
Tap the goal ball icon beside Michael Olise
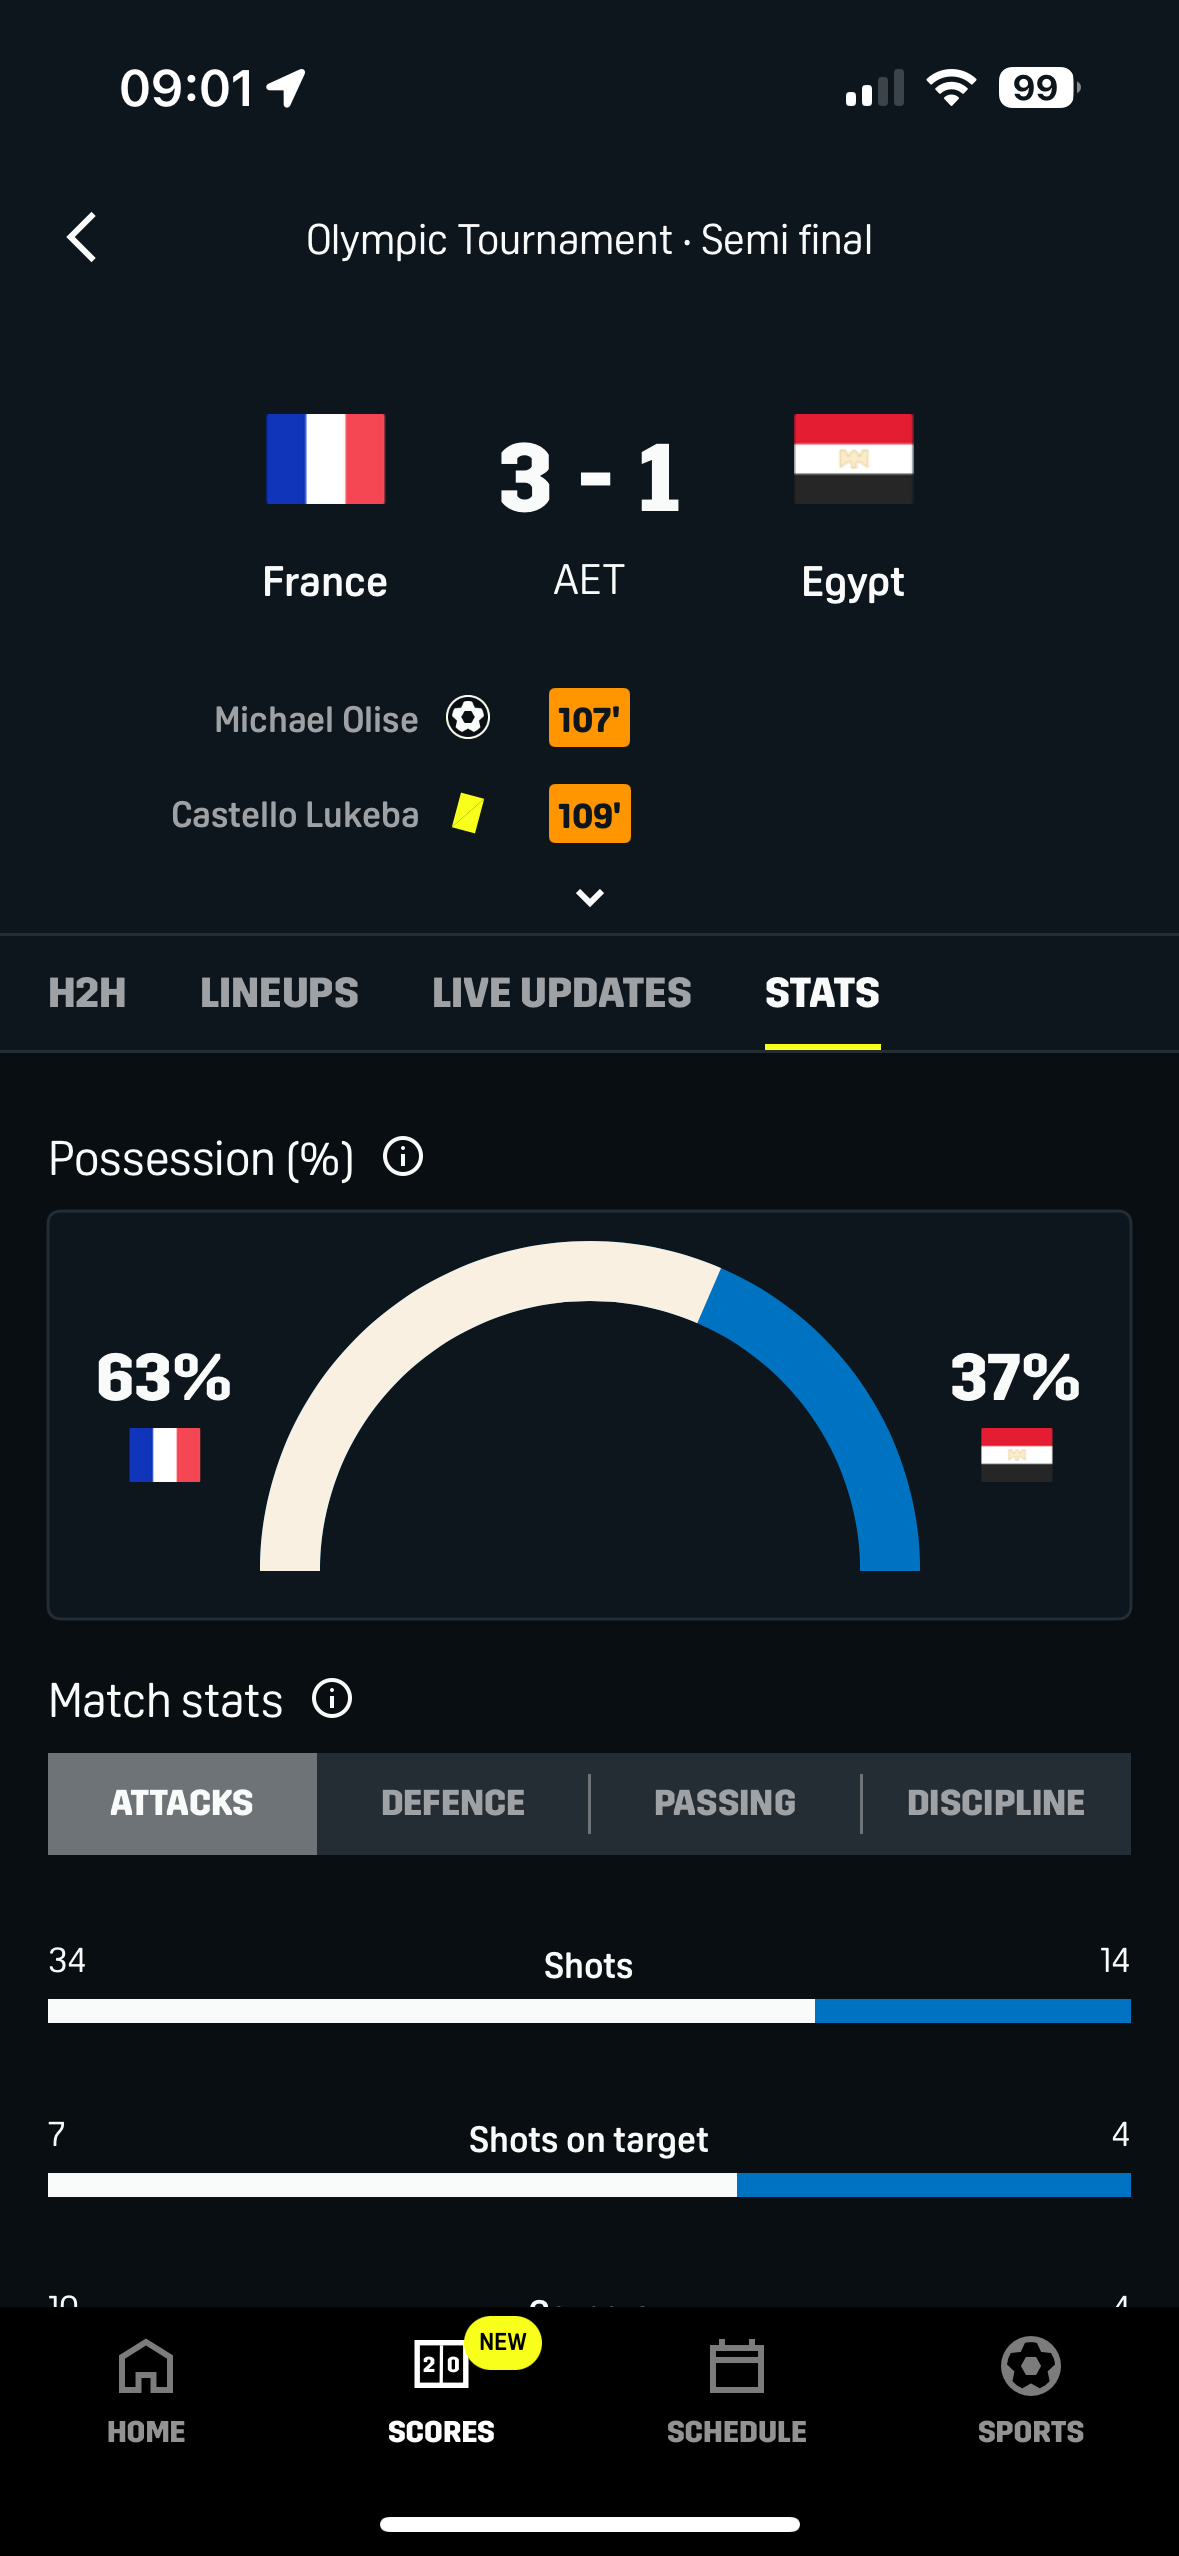tap(467, 718)
